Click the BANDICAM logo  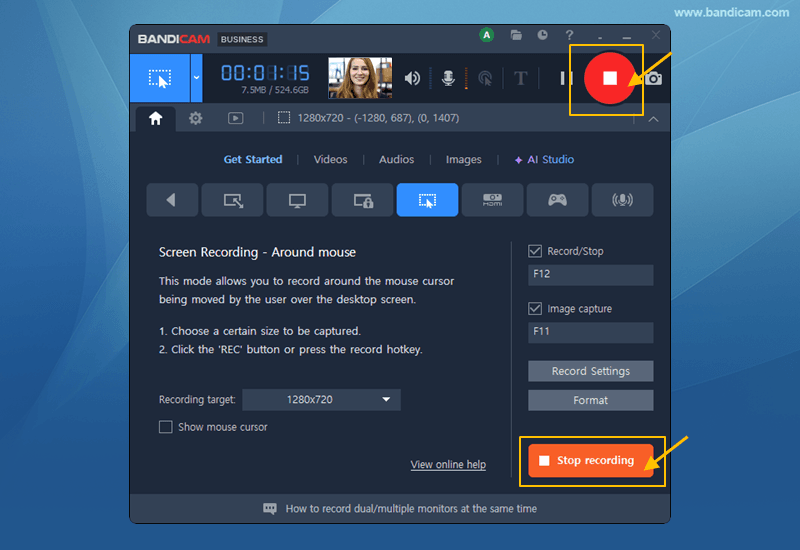pos(173,39)
